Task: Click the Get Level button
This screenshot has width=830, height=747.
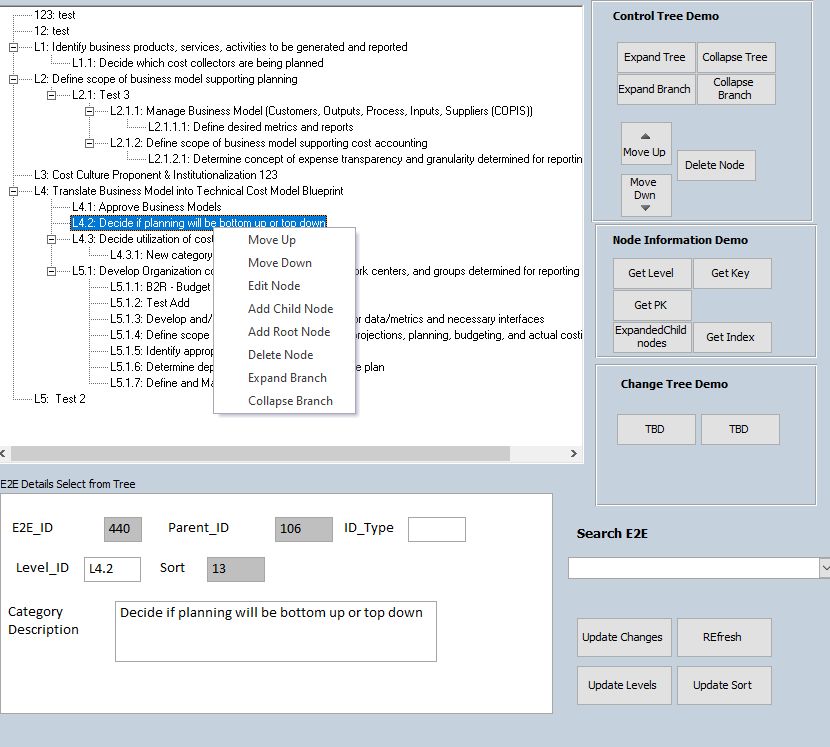Action: coord(652,273)
